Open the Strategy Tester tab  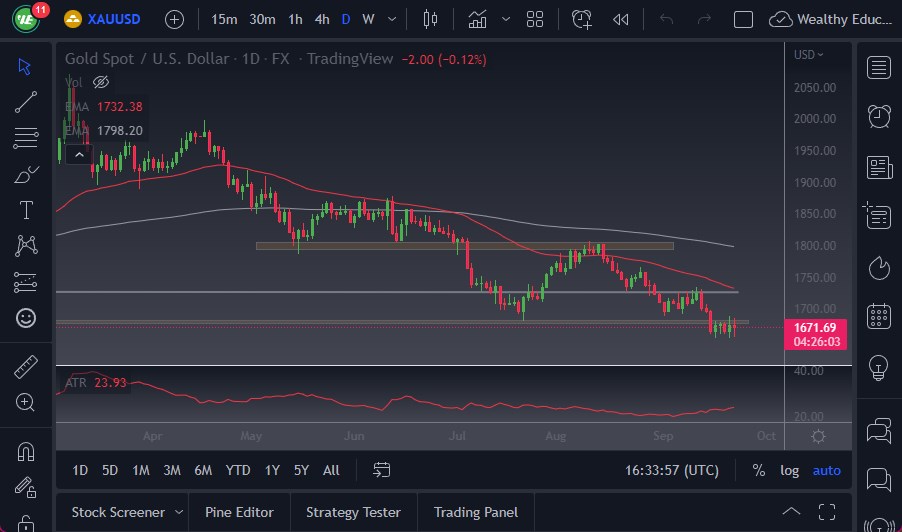coord(353,512)
